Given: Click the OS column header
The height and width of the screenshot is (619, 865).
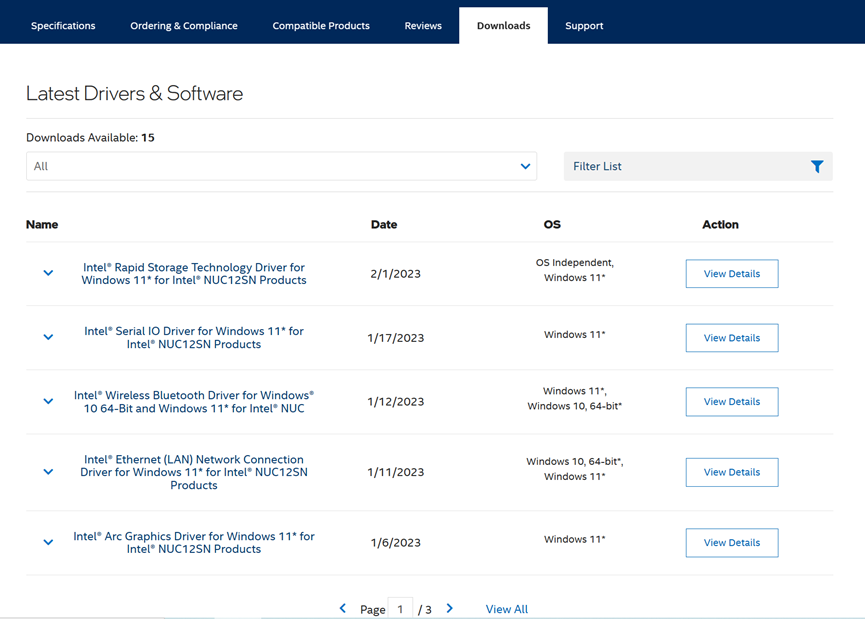Looking at the screenshot, I should [x=552, y=225].
